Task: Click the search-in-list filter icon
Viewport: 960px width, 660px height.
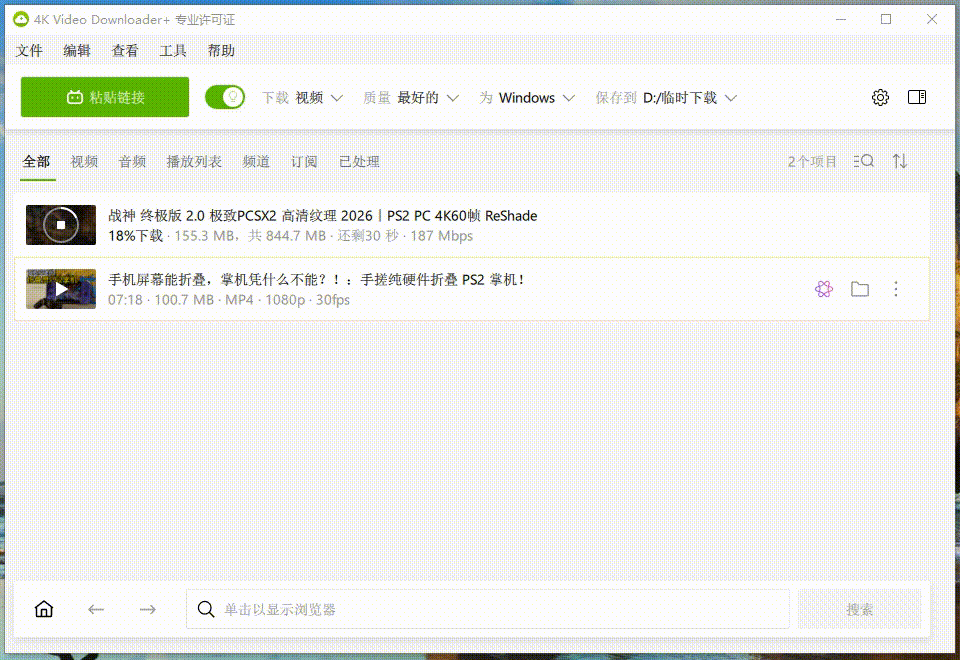Action: click(864, 161)
